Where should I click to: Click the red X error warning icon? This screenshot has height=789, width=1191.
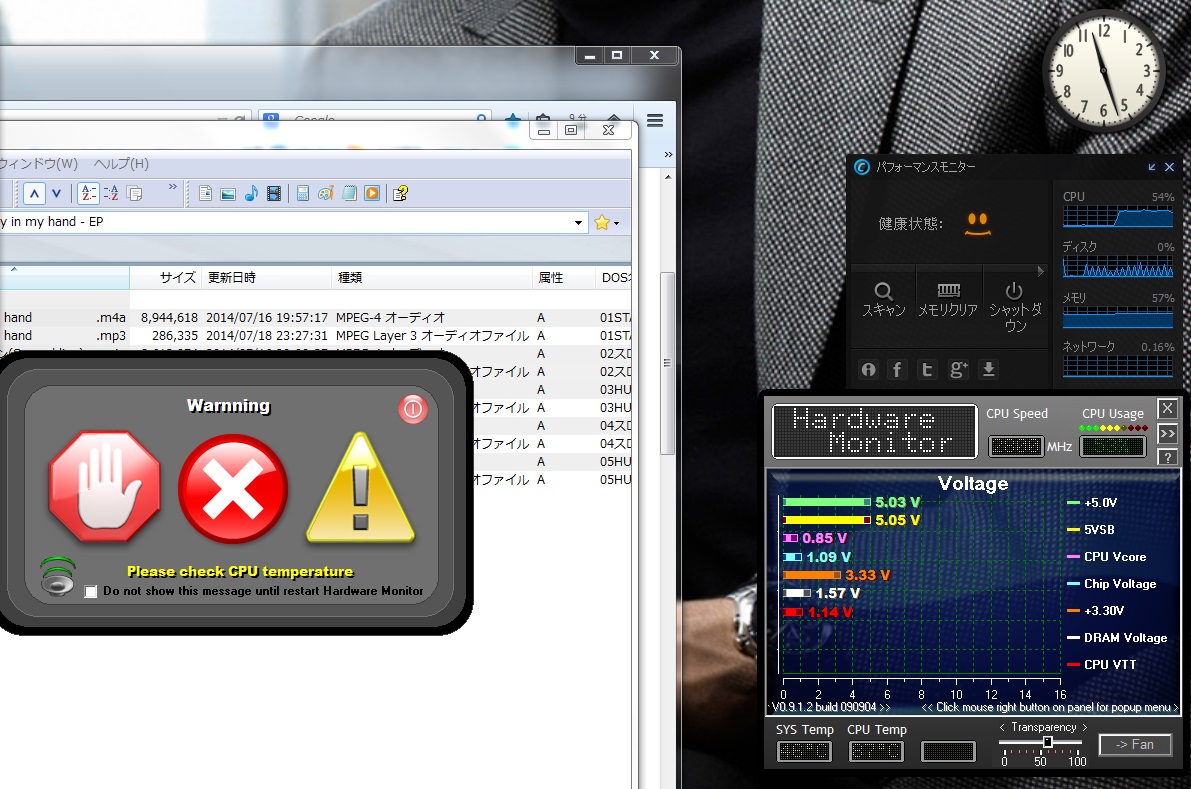pos(232,489)
